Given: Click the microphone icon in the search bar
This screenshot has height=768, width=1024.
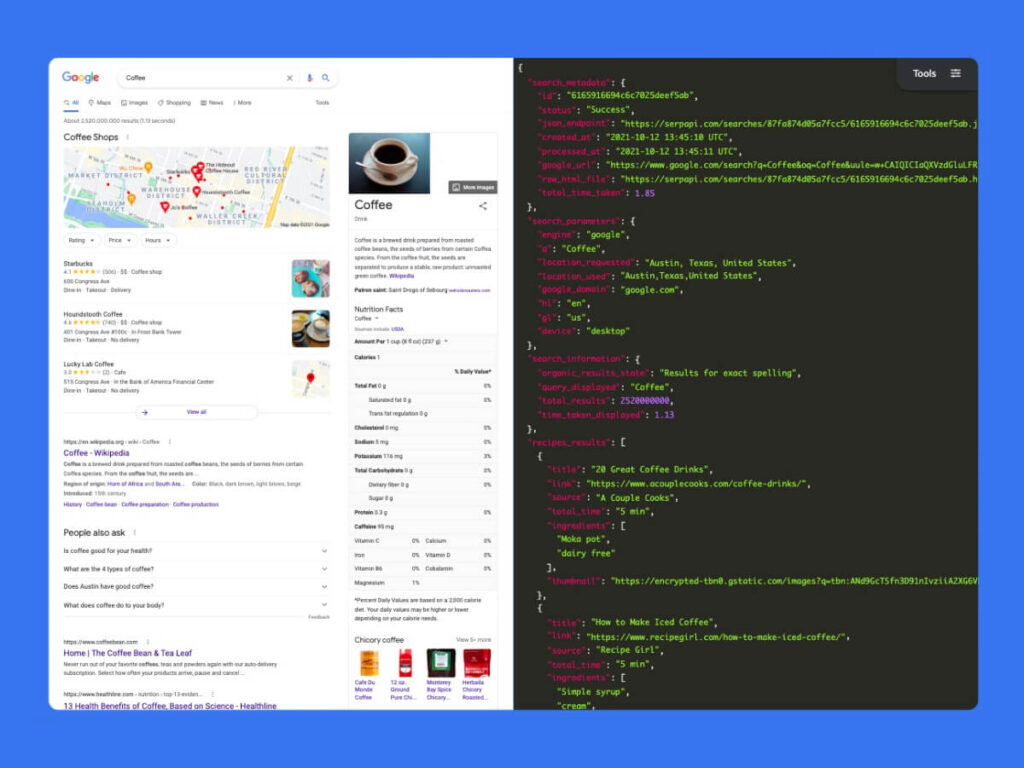Looking at the screenshot, I should 309,78.
